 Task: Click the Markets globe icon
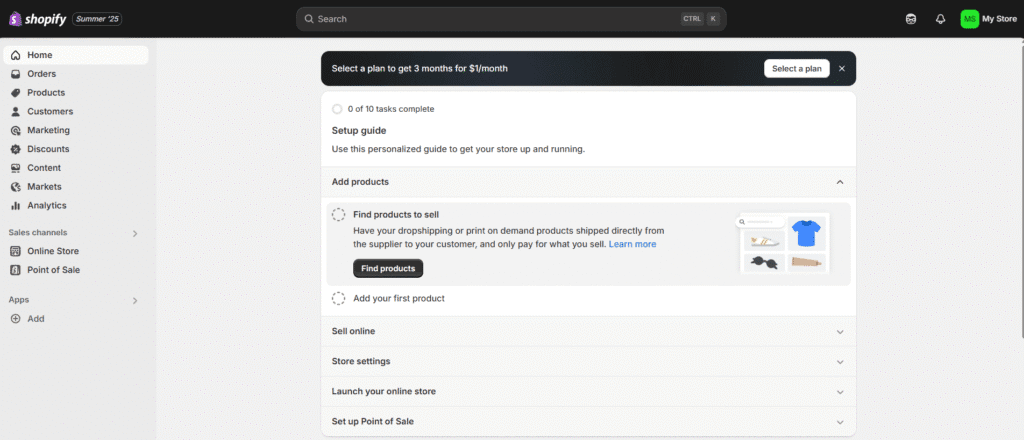coord(16,187)
